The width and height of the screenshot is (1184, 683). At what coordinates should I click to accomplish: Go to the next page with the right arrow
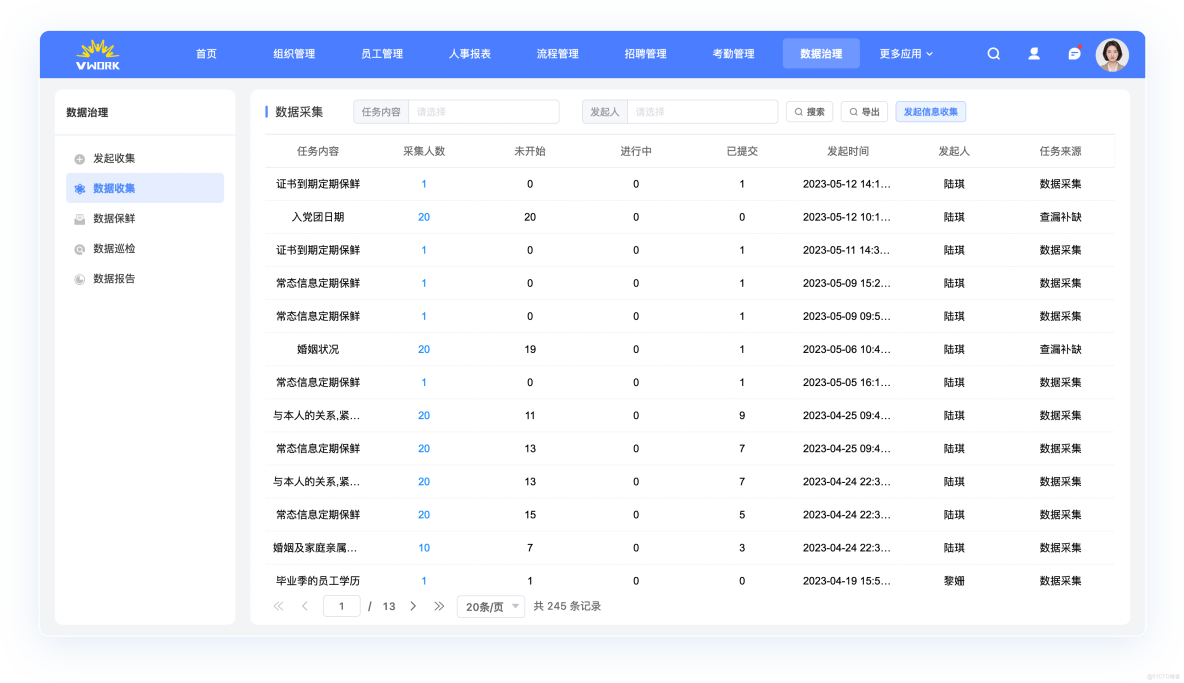coord(414,606)
